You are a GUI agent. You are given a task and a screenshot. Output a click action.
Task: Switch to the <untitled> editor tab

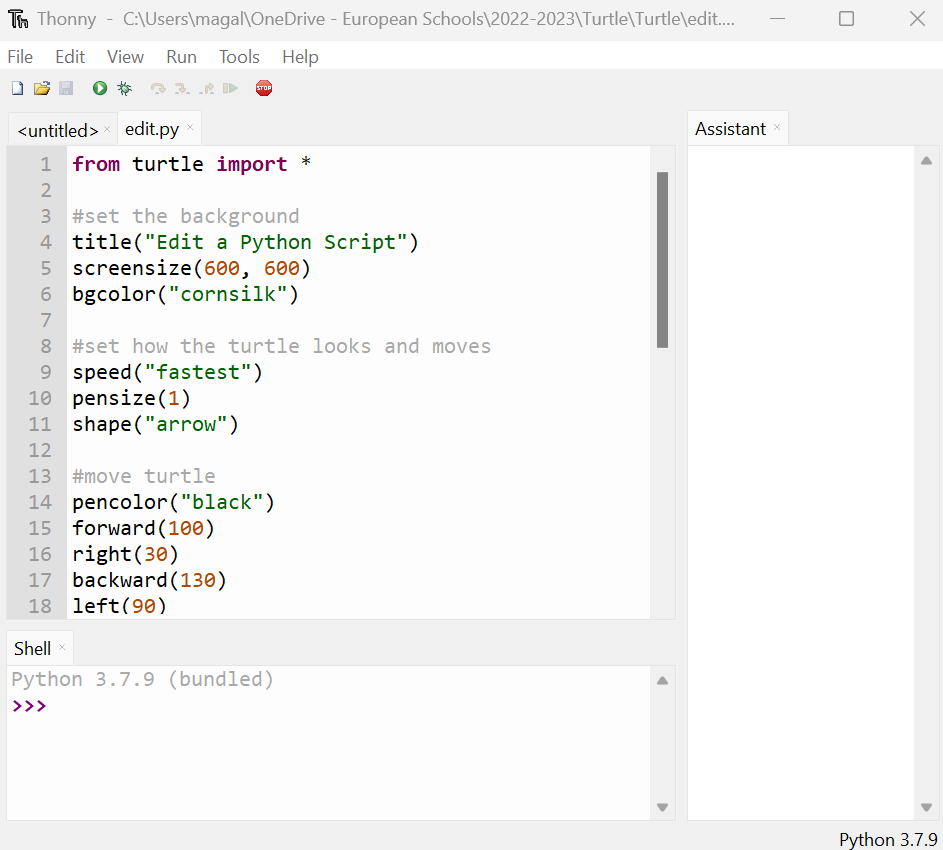58,130
